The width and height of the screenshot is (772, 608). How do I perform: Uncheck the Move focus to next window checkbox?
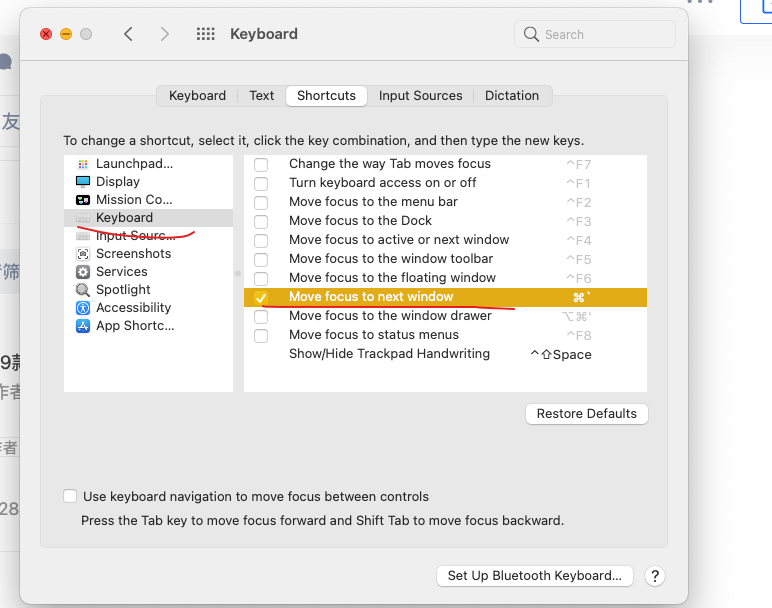[261, 298]
